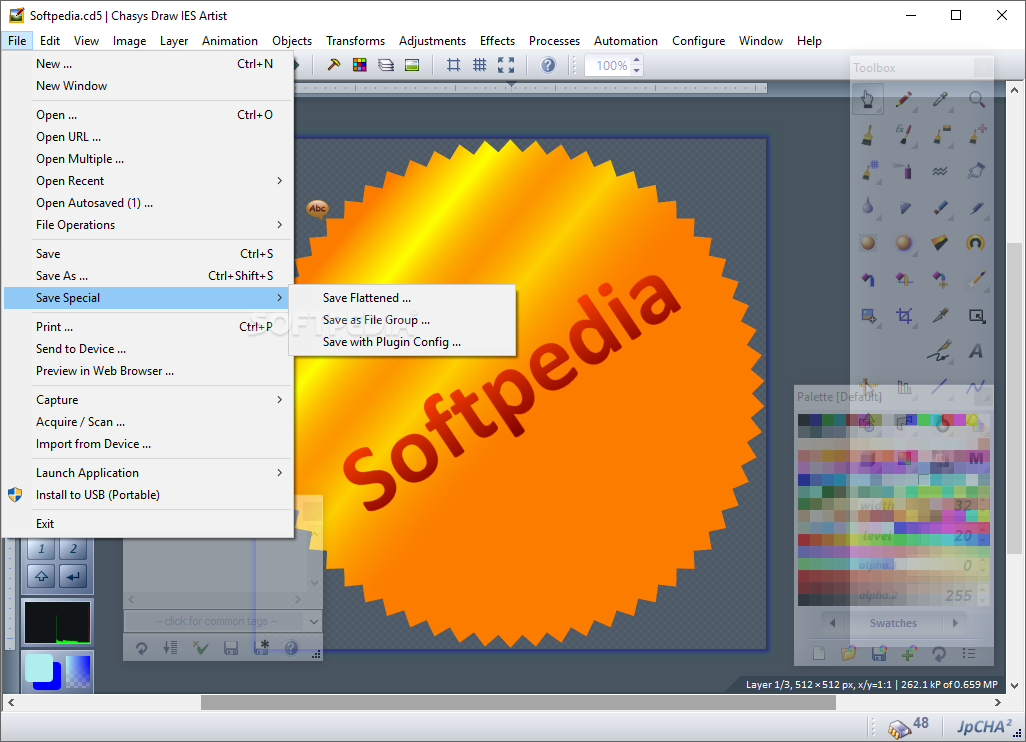The height and width of the screenshot is (742, 1026).
Task: Click the add color plus icon in Palette
Action: click(909, 653)
